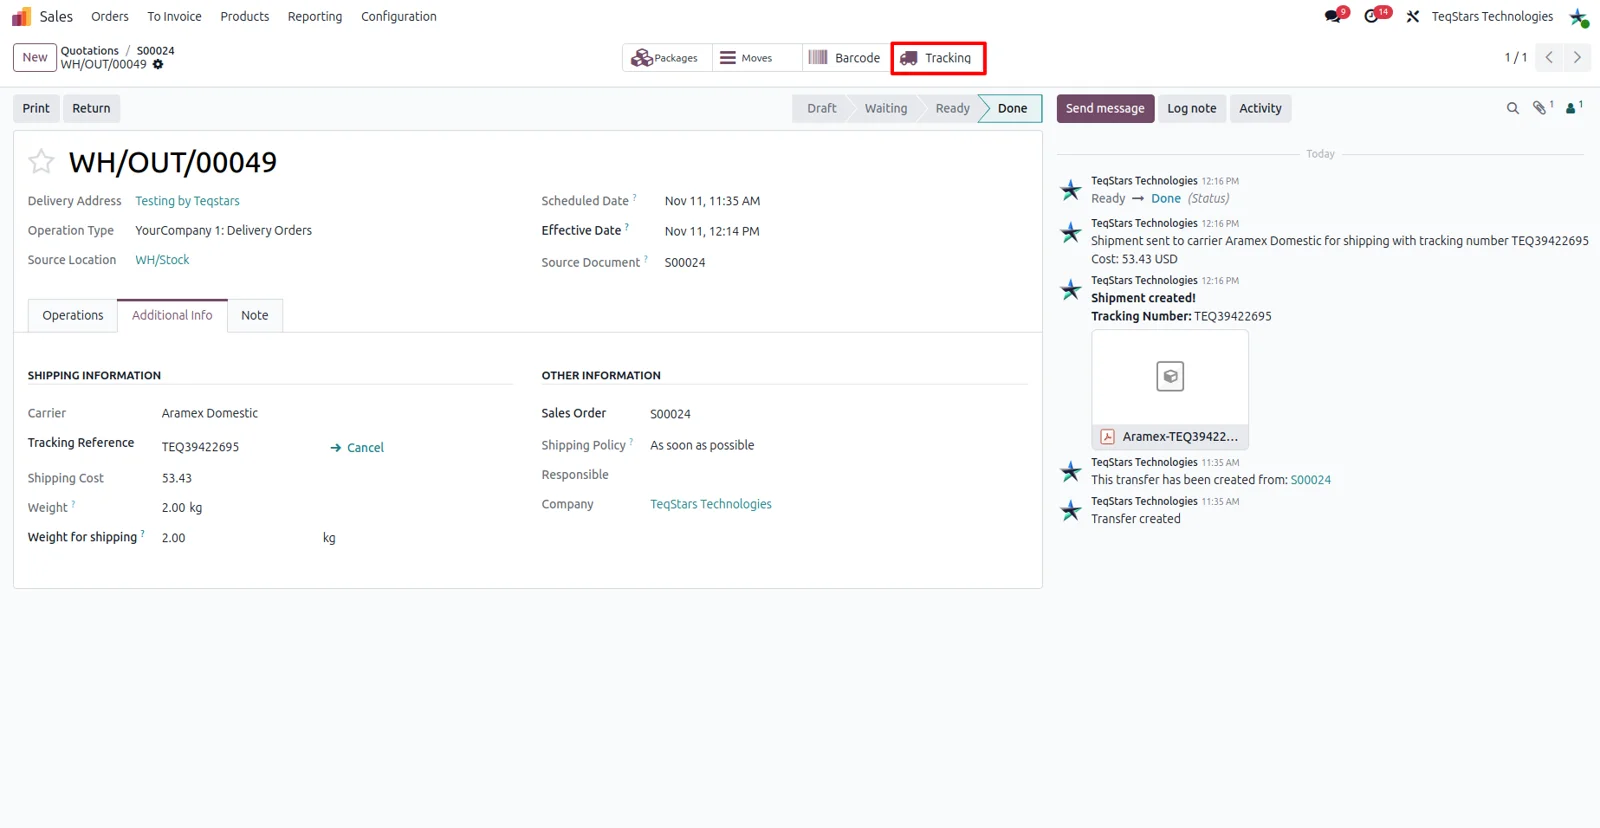
Task: Click the Weight field help question mark
Action: point(74,504)
